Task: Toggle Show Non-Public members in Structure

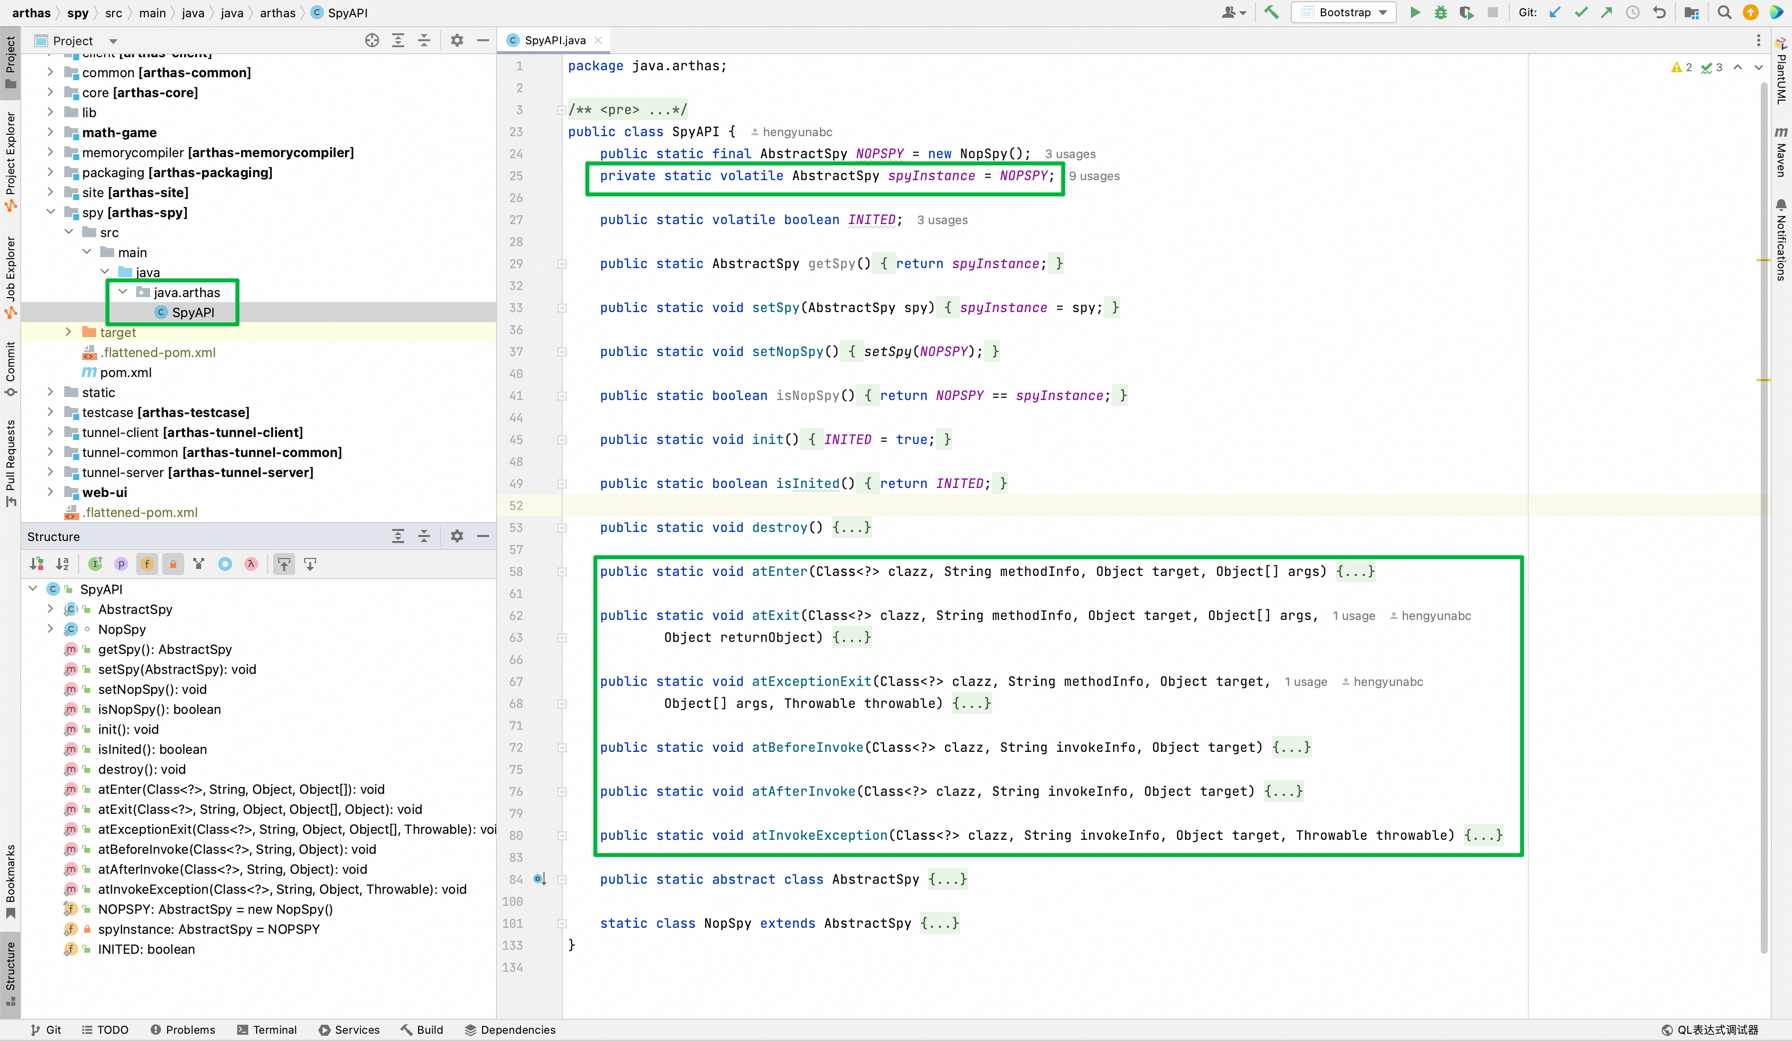Action: pos(173,564)
